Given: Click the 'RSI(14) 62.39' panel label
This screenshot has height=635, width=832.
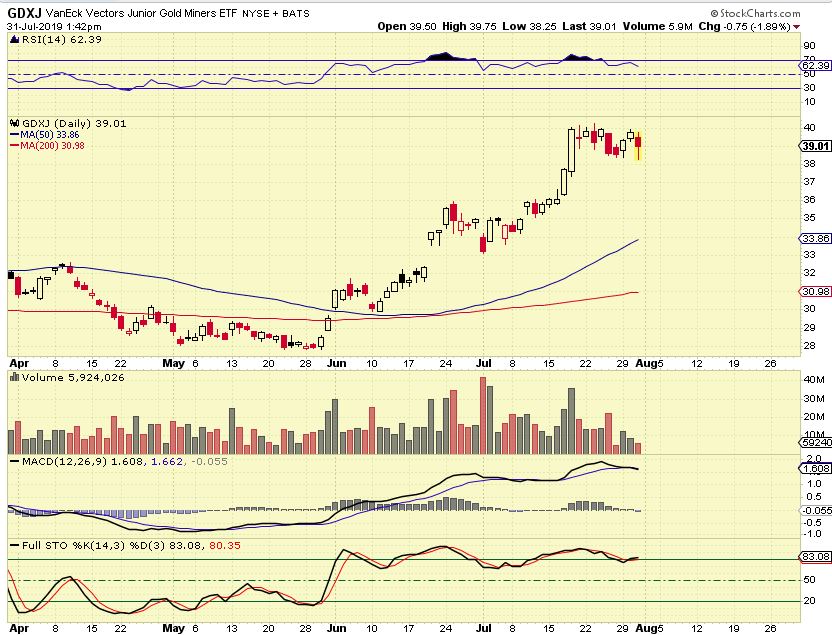Looking at the screenshot, I should click(x=62, y=39).
